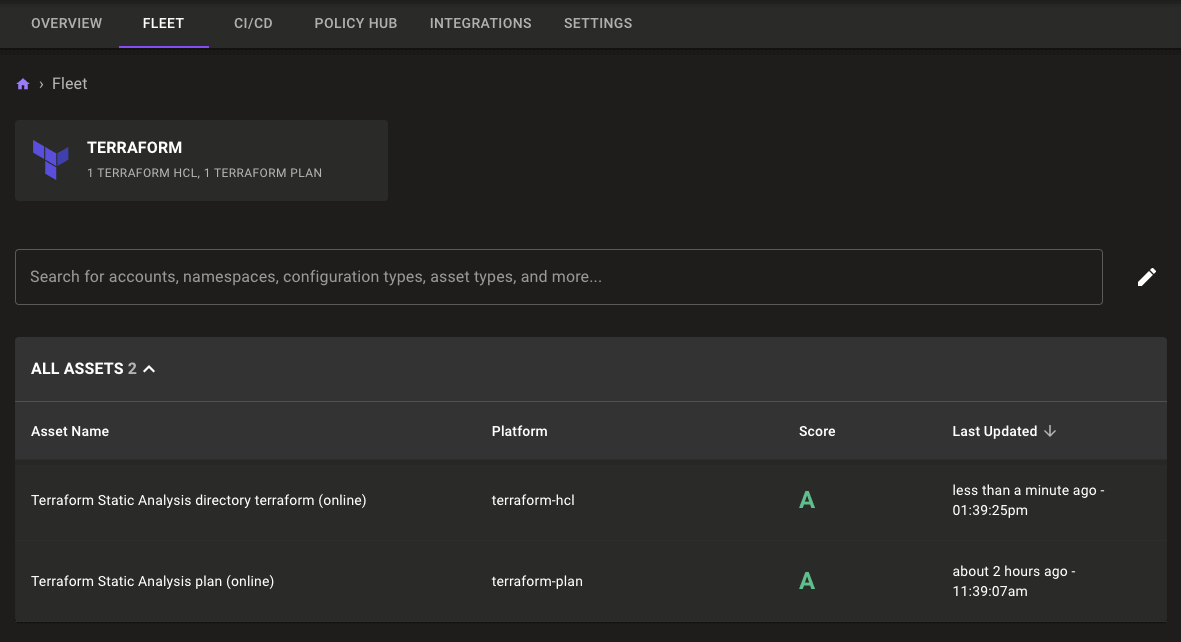The height and width of the screenshot is (642, 1181).
Task: Click the Terraform platform logo icon
Action: click(51, 160)
